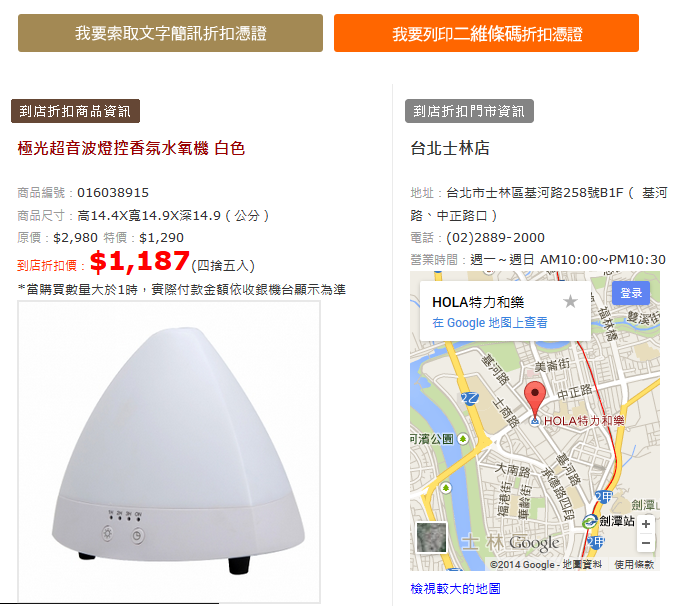Select the 到店折扣門市資訊 tab label
Viewport: 695px width, 606px height.
pyautogui.click(x=469, y=111)
